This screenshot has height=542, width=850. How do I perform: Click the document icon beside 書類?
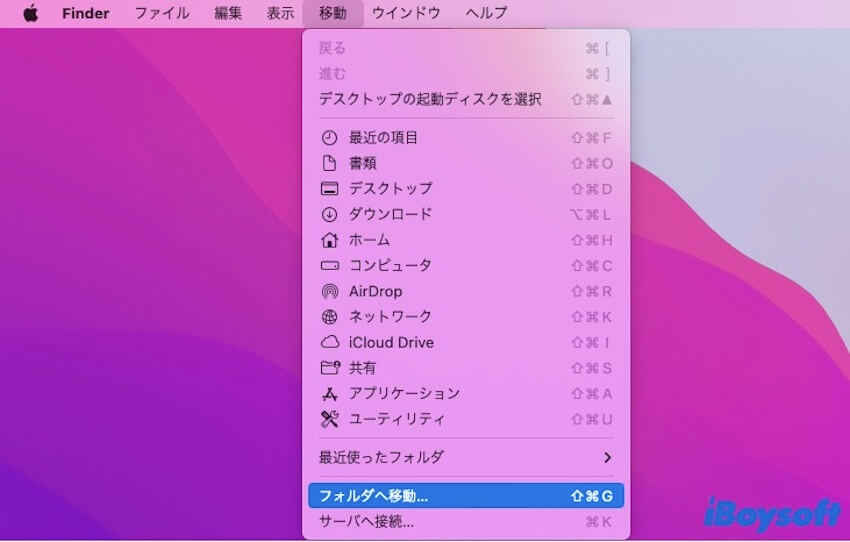tap(329, 163)
